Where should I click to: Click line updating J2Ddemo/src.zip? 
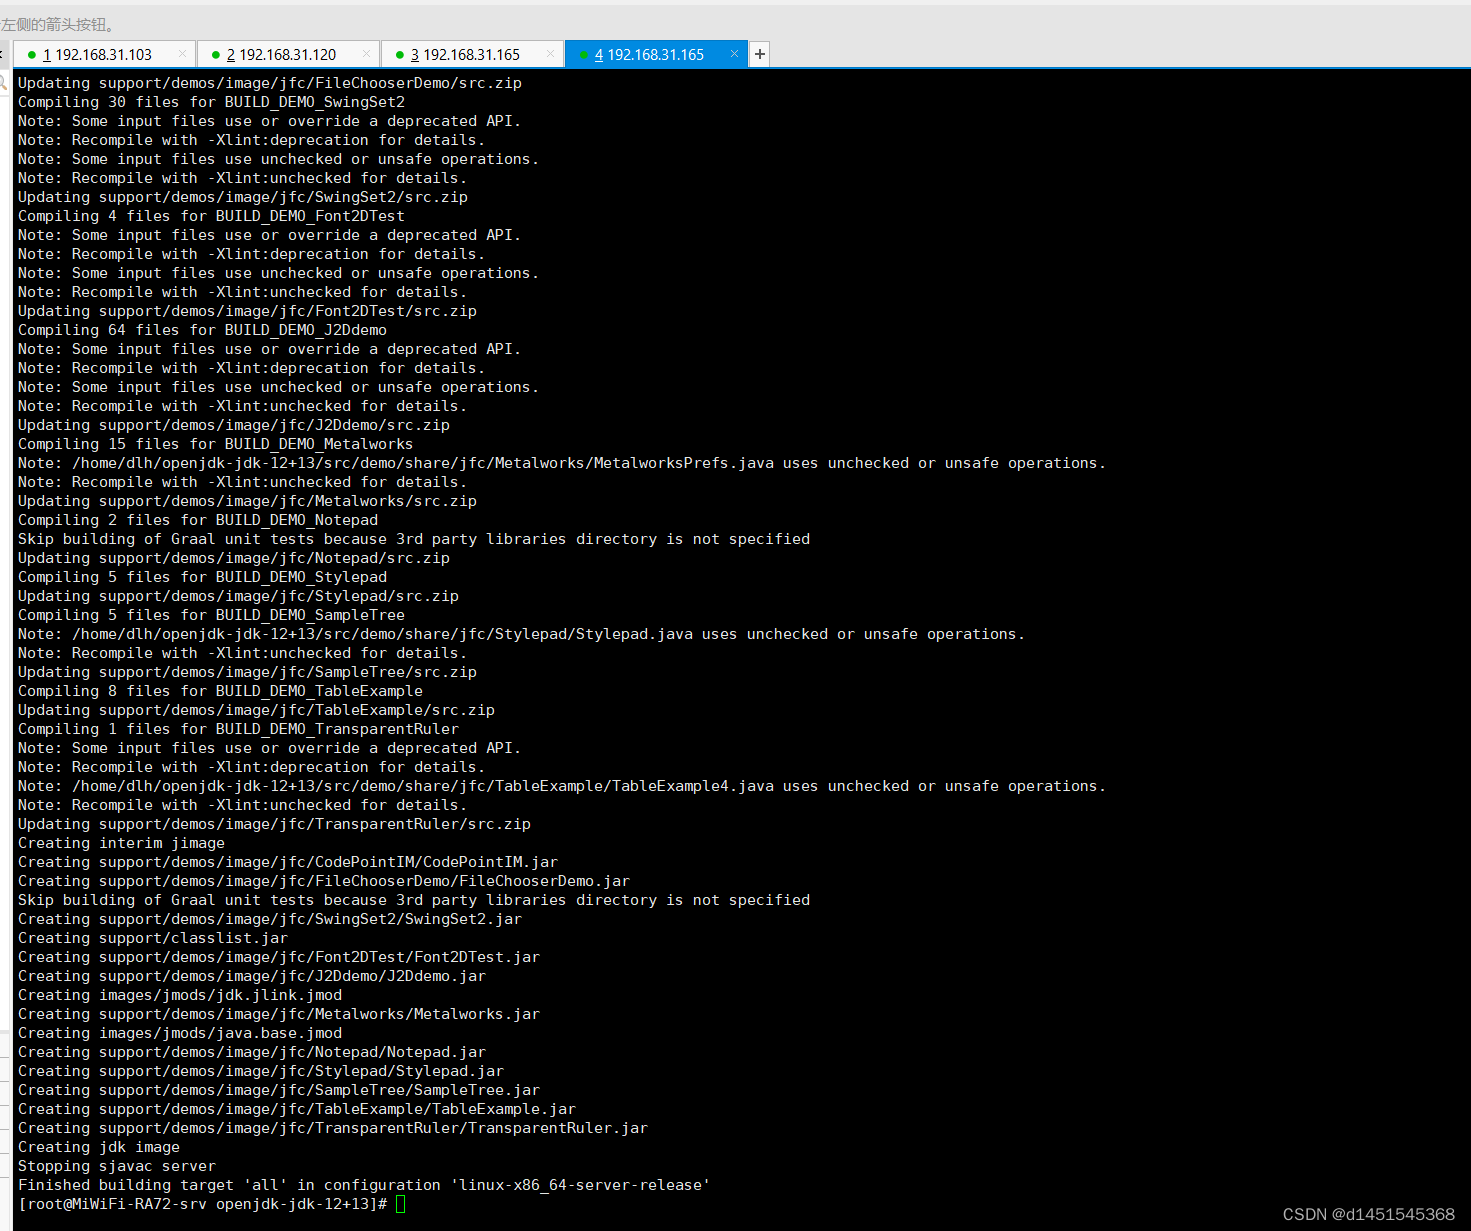(234, 425)
